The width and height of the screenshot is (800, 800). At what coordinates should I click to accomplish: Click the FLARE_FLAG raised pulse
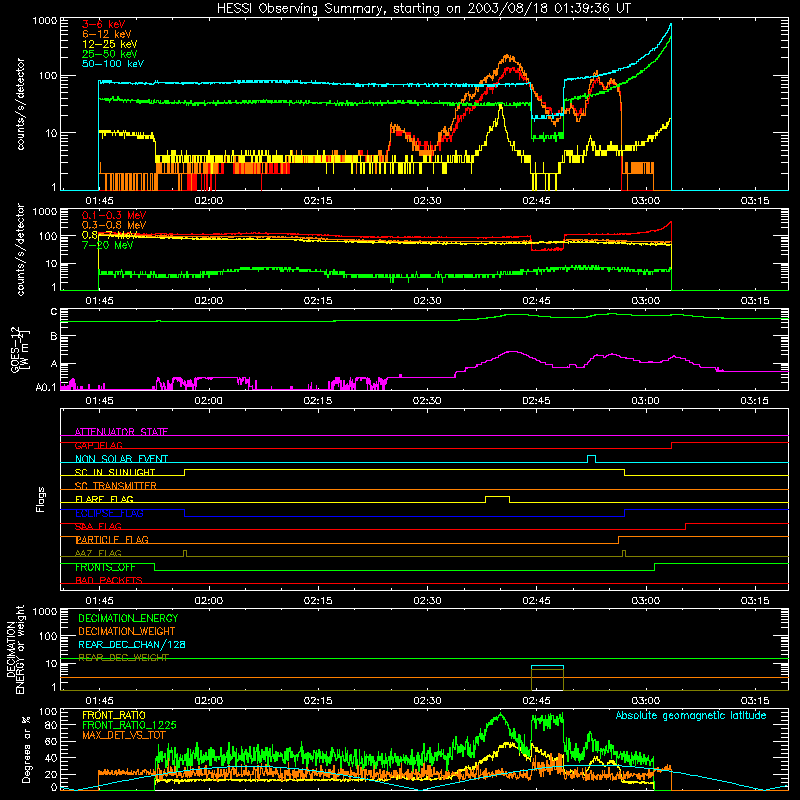pos(497,499)
